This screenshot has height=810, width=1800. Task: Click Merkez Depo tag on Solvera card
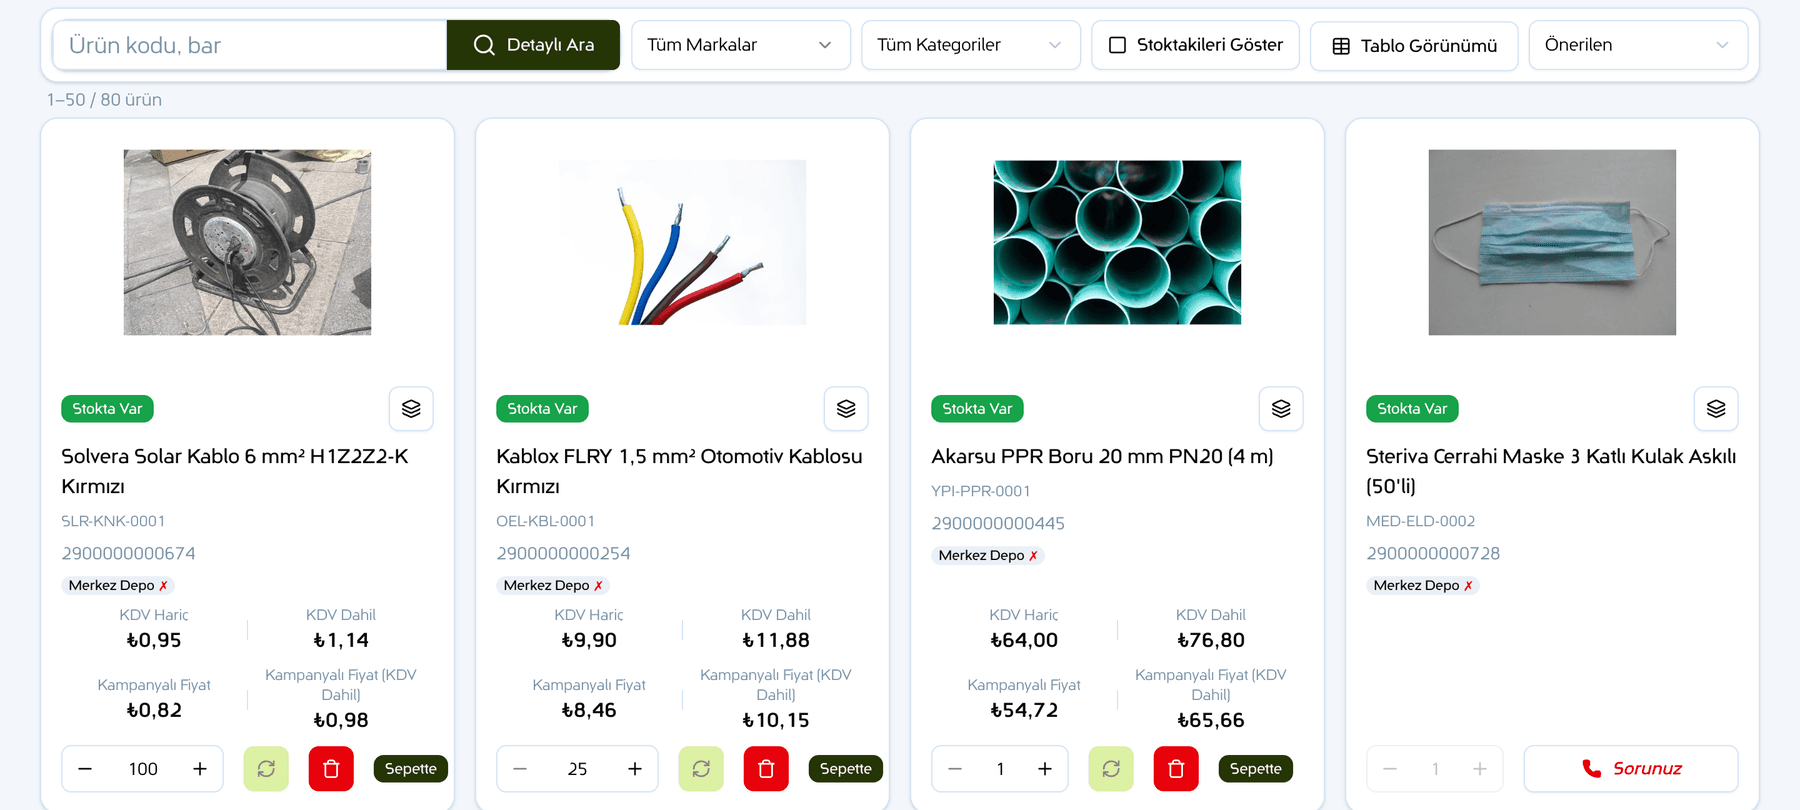(x=118, y=585)
